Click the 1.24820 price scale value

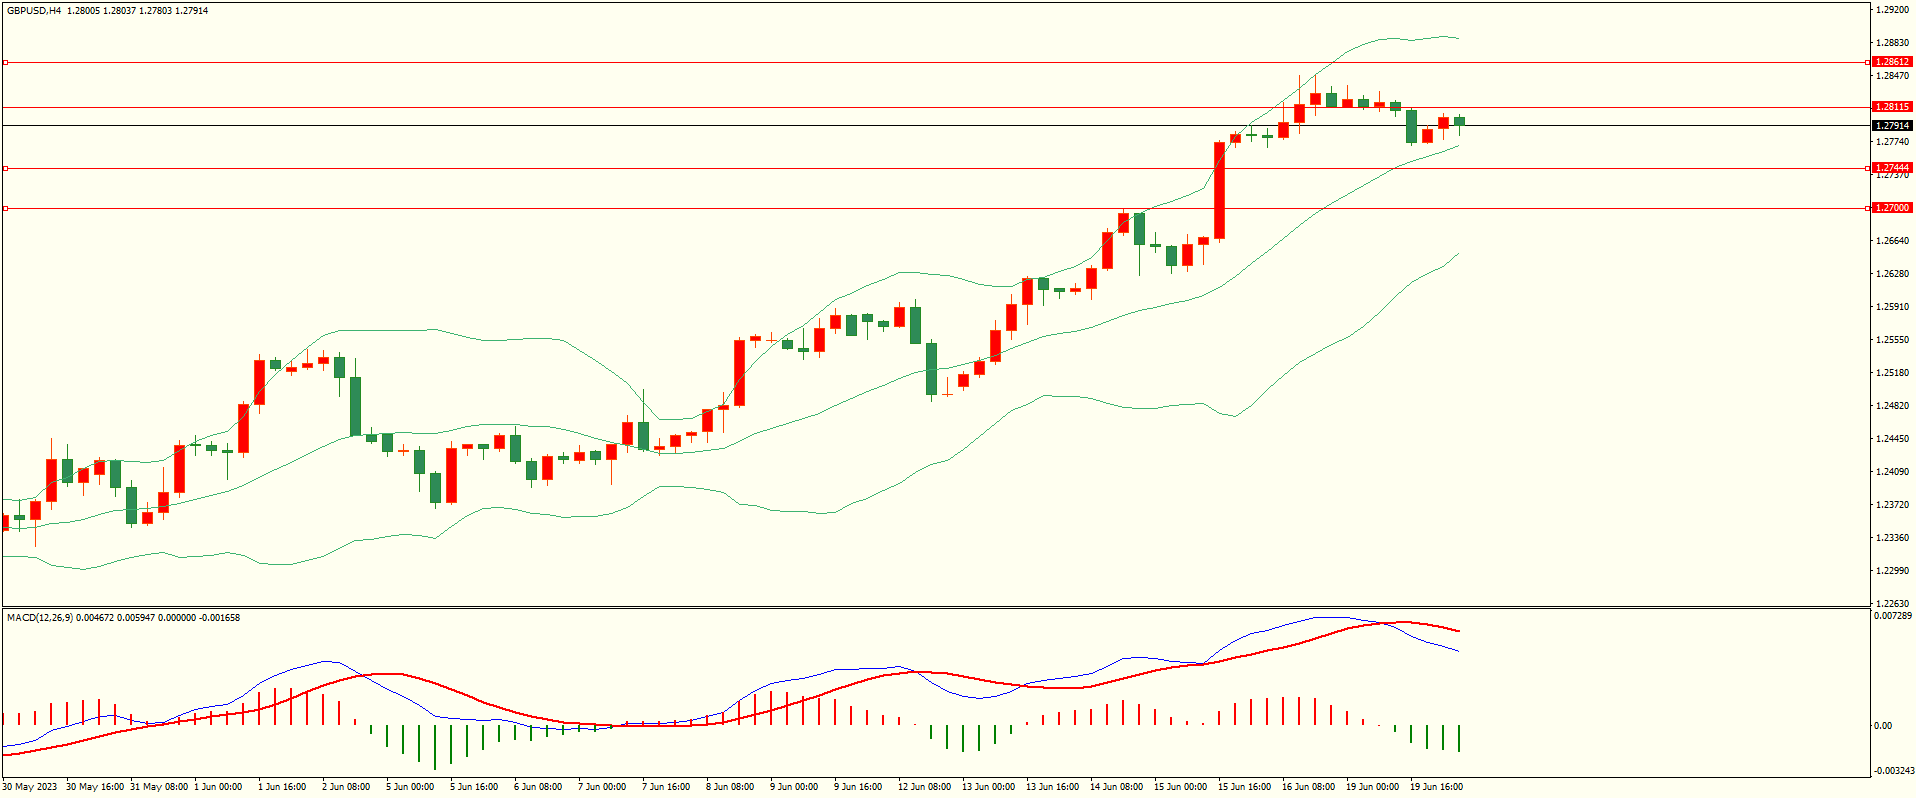(x=1893, y=406)
